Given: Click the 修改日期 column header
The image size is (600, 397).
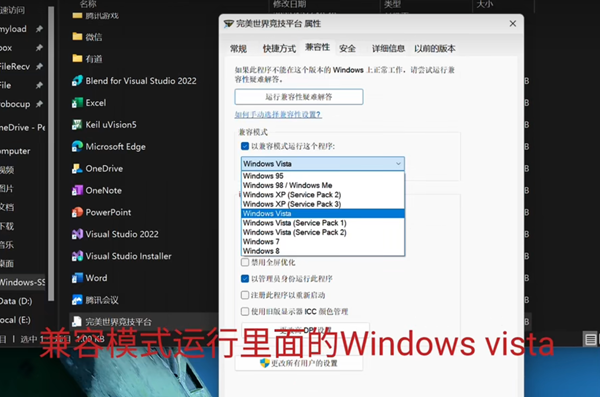Looking at the screenshot, I should pos(290,4).
